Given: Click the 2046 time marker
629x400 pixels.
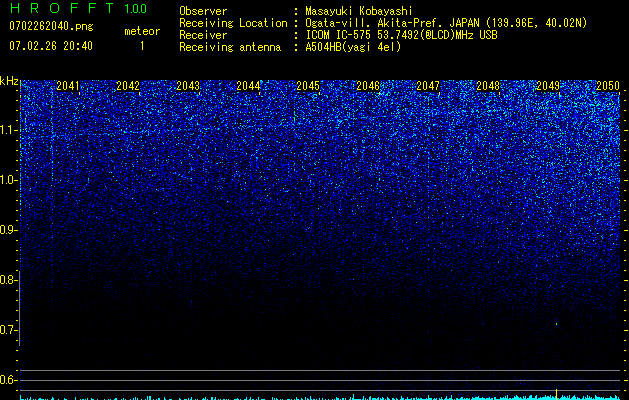Looking at the screenshot, I should click(x=368, y=85).
